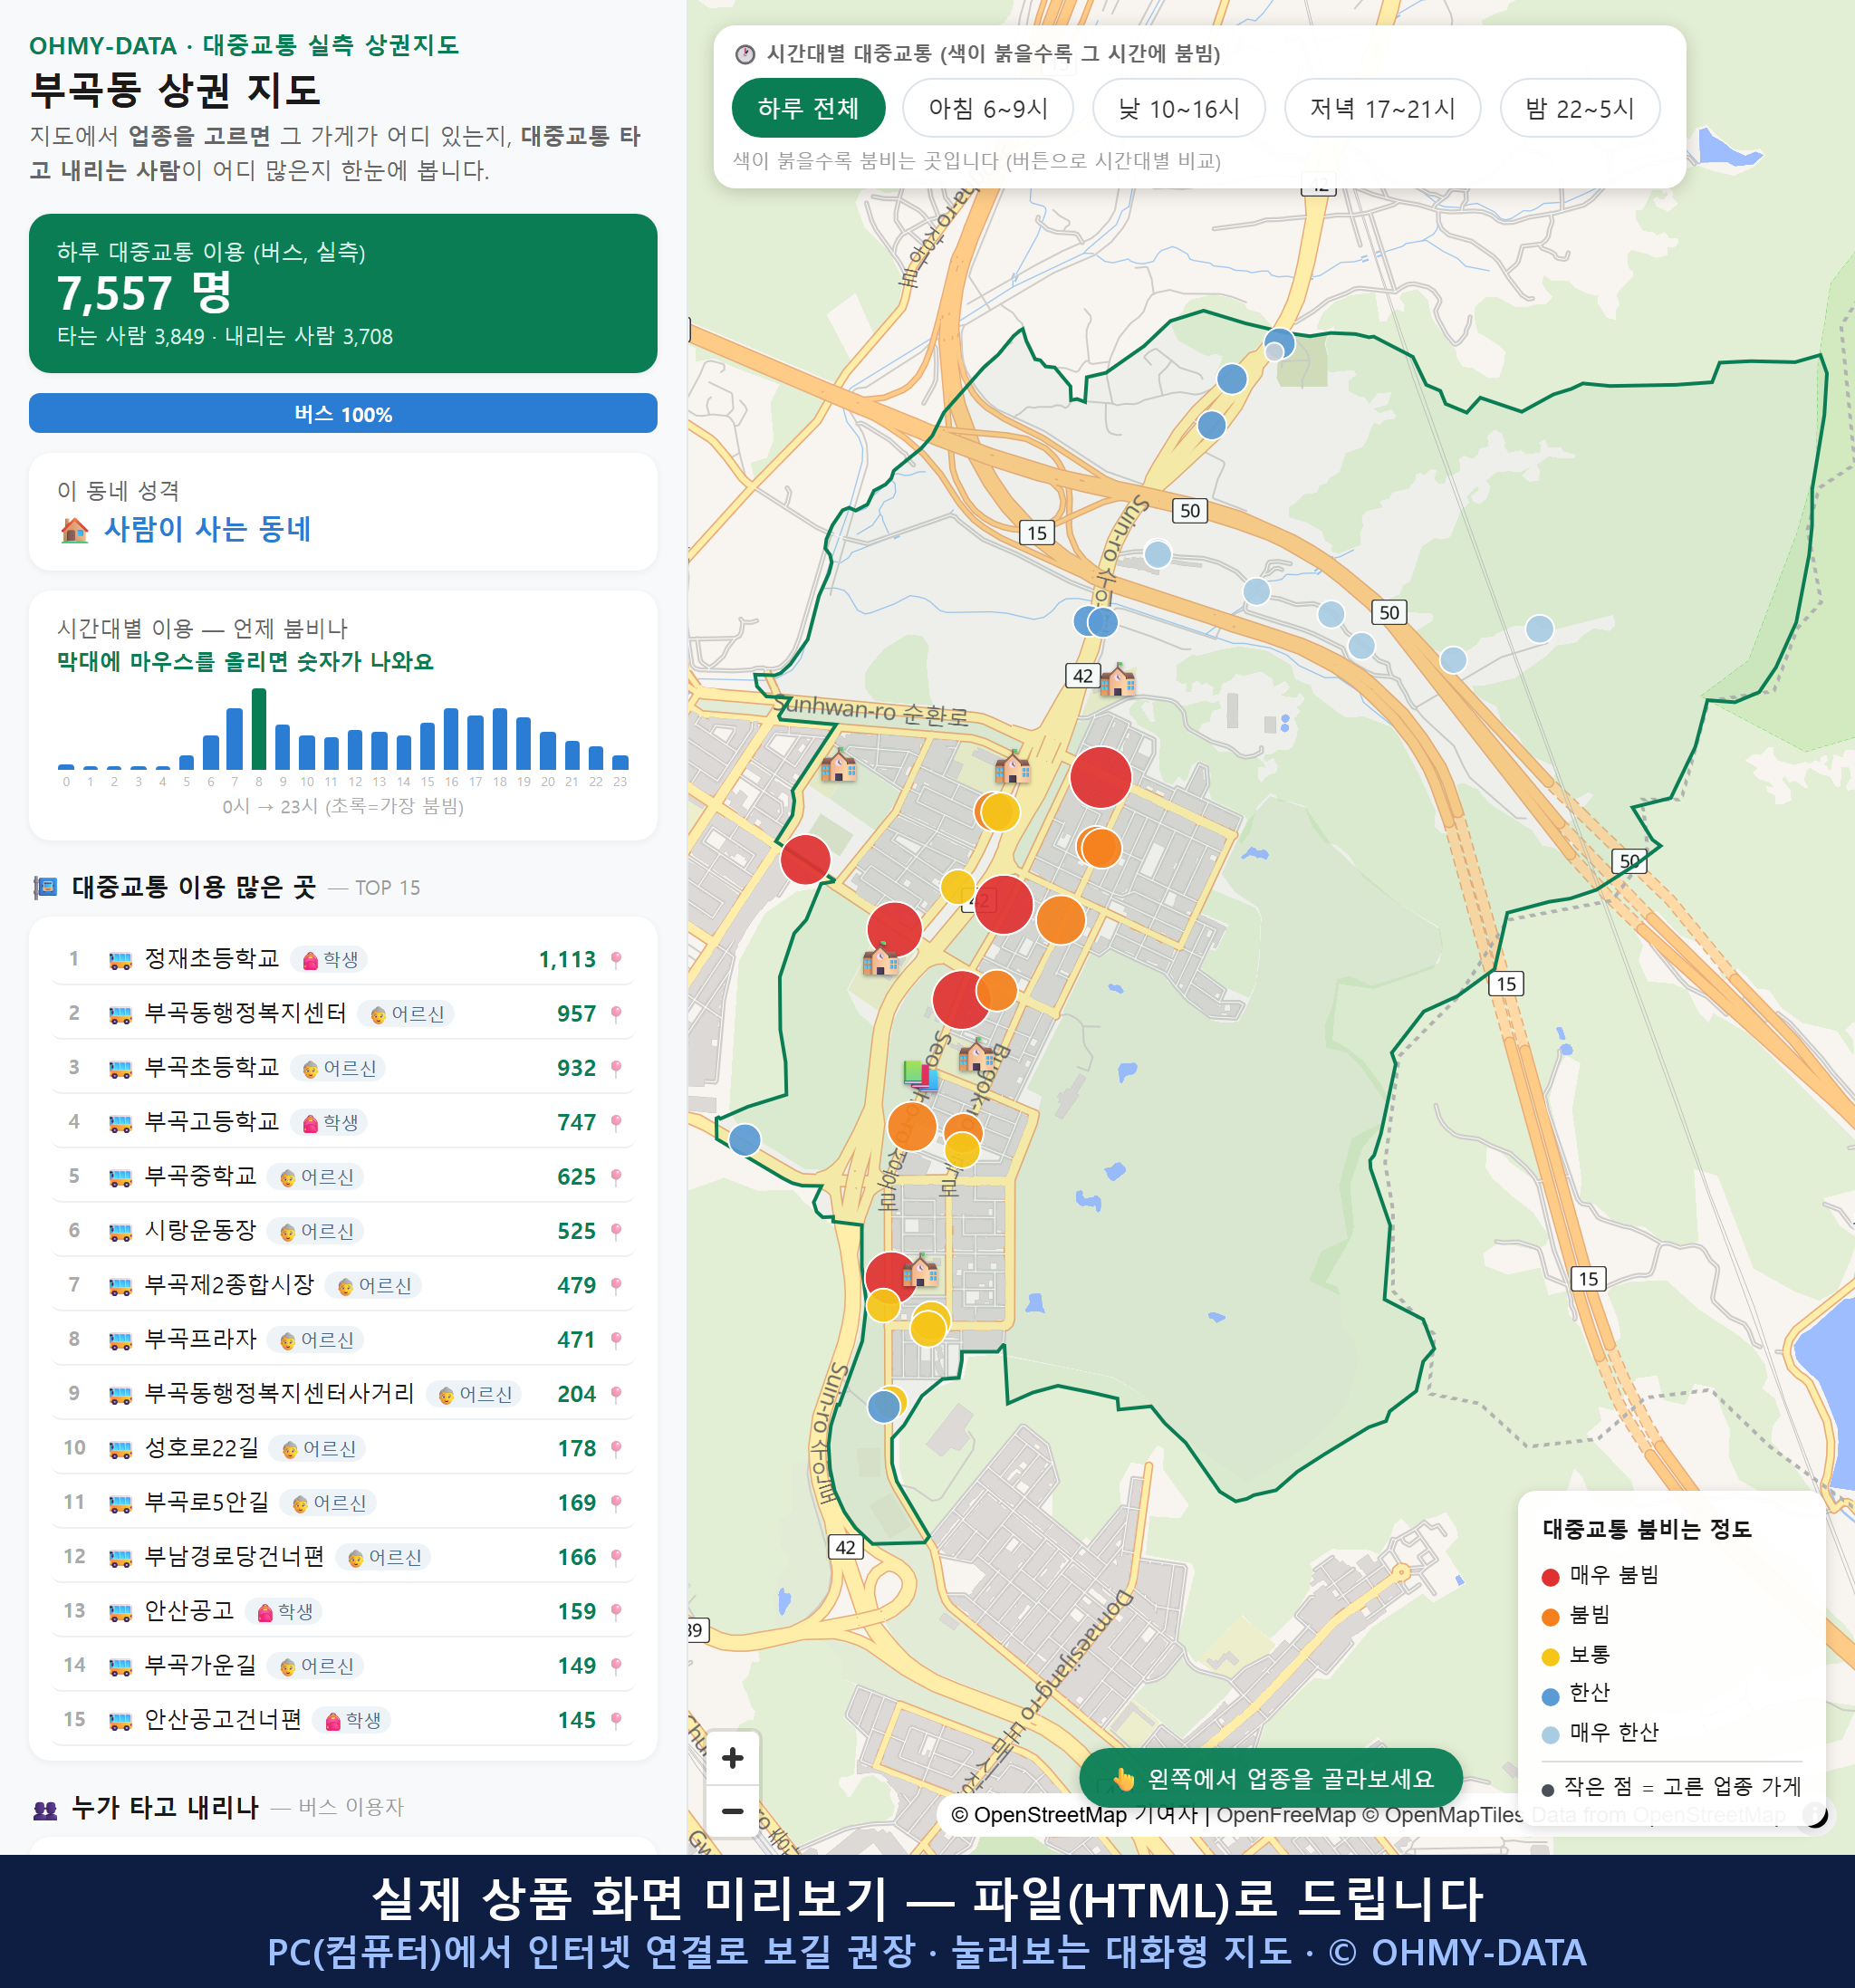Zoom in the map with plus button
1855x1988 pixels.
732,1757
